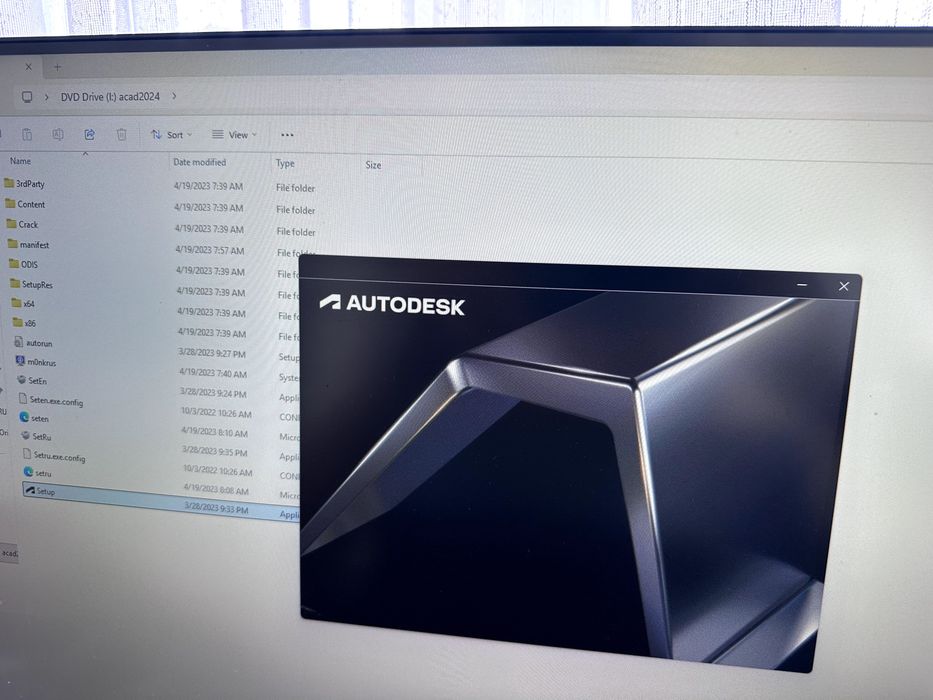Click File folder type in Crack row
Screen dimensions: 933x700
[x=296, y=232]
